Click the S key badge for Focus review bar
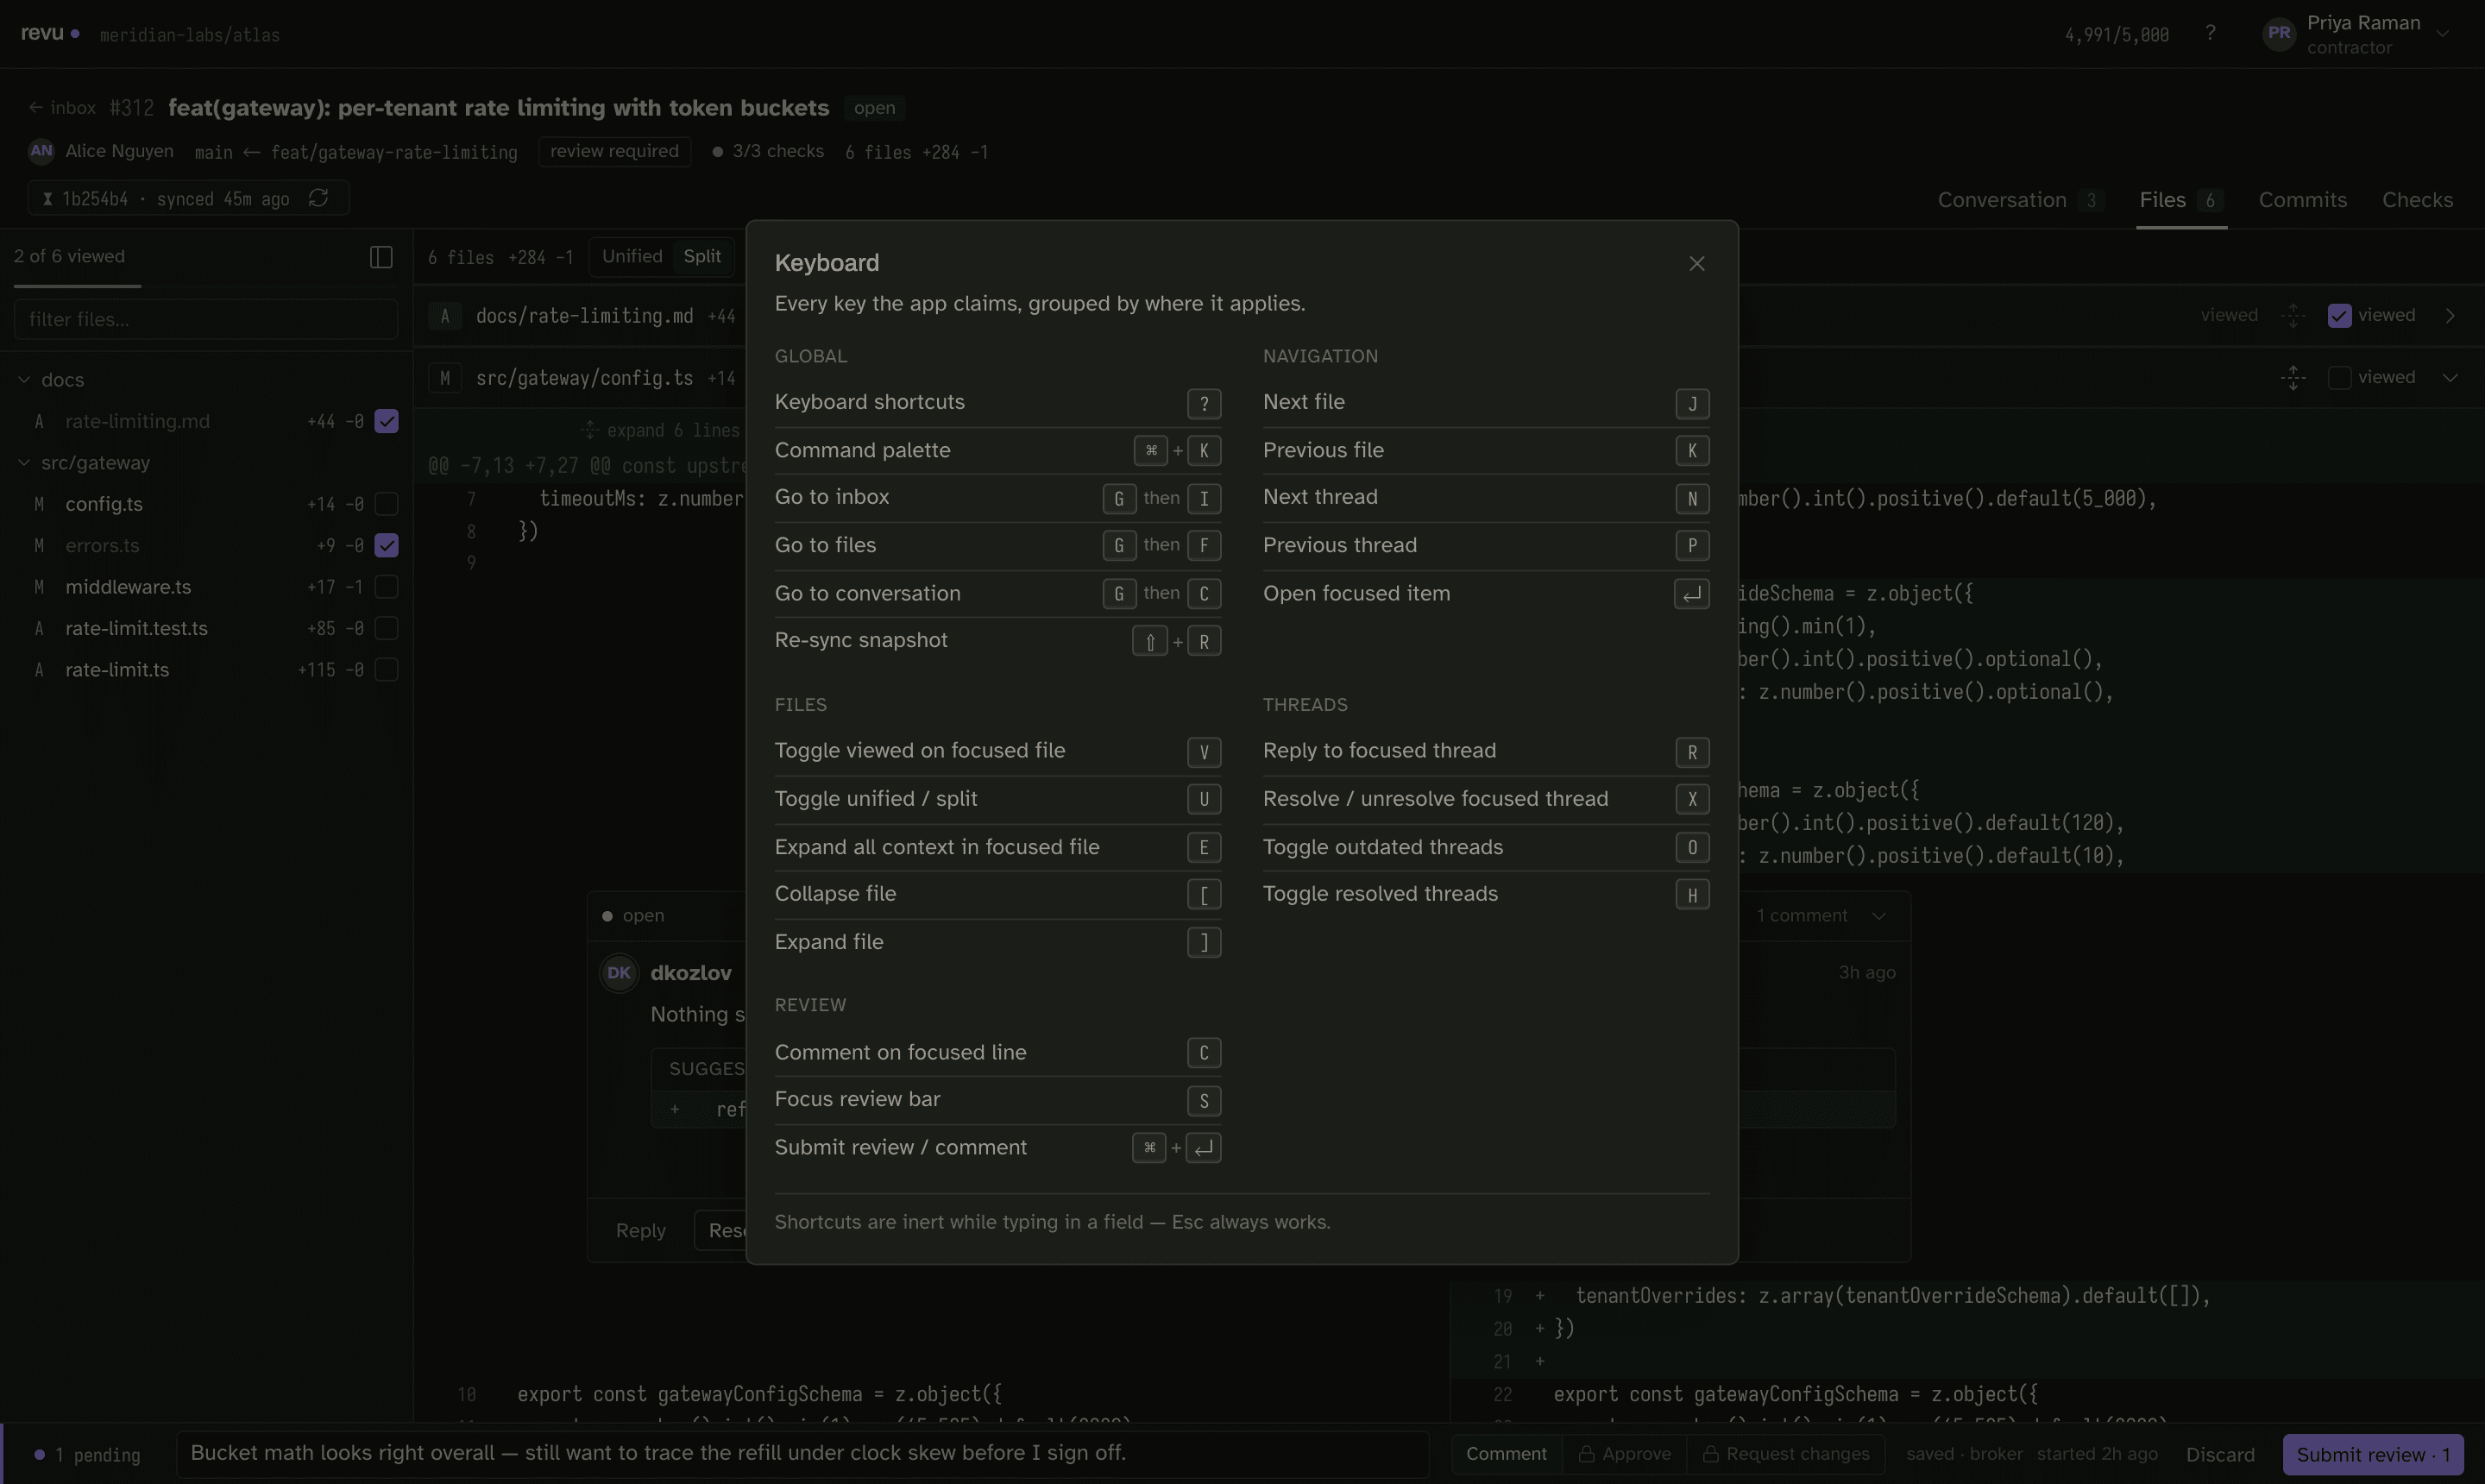2485x1484 pixels. [x=1204, y=1101]
